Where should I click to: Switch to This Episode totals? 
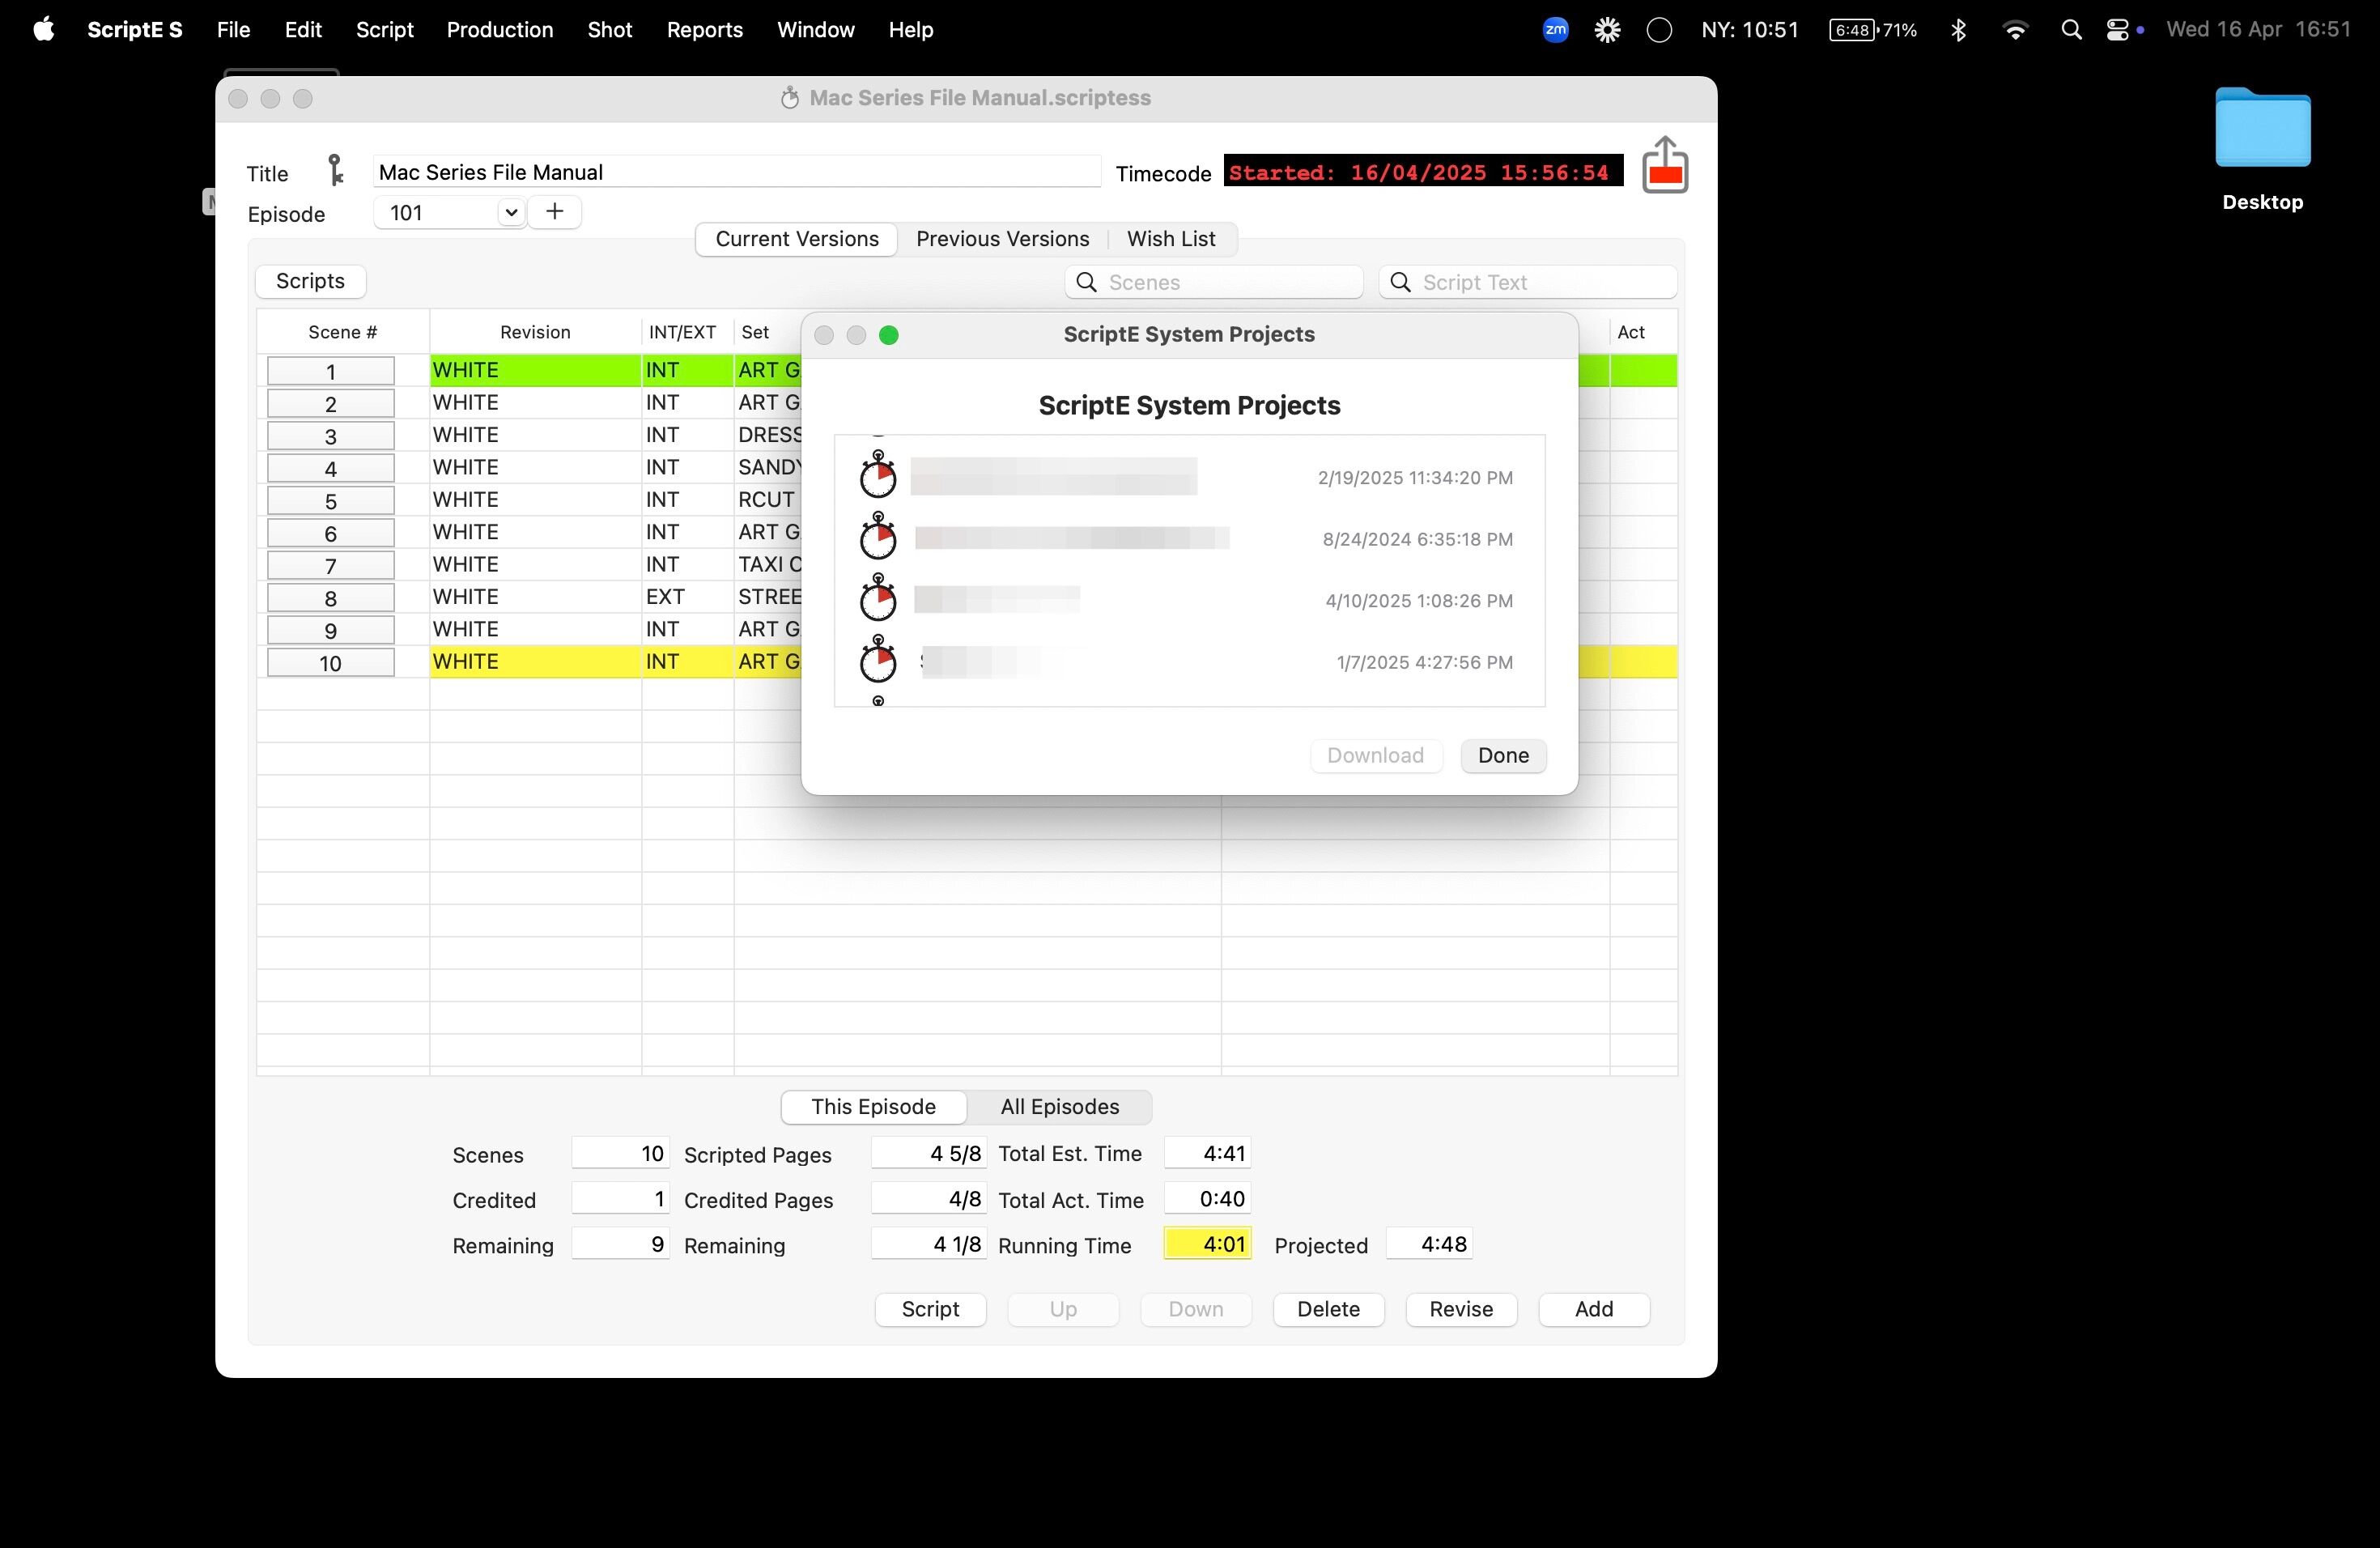(873, 1106)
